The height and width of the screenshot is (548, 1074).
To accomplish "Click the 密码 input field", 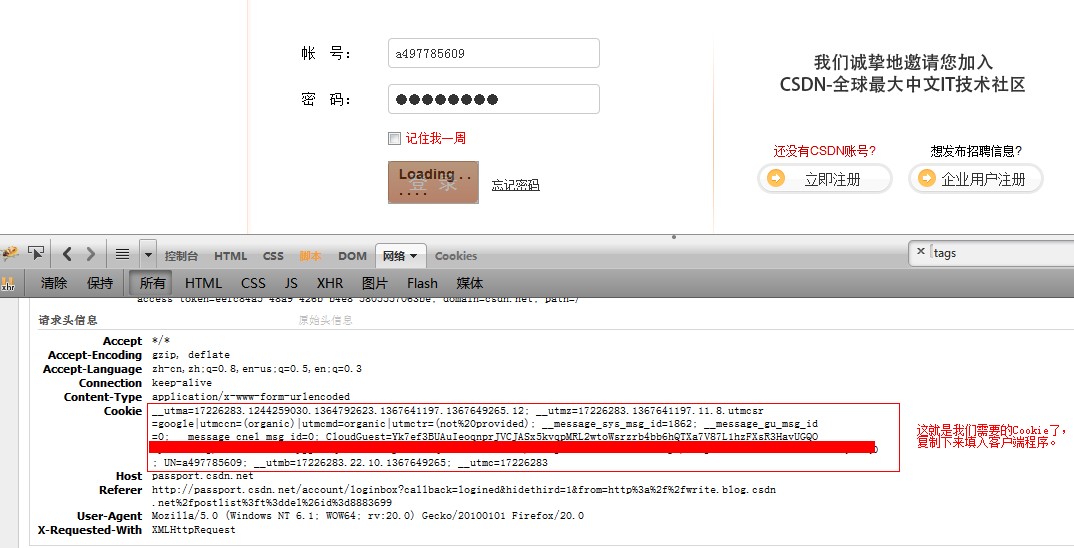I will (x=494, y=99).
